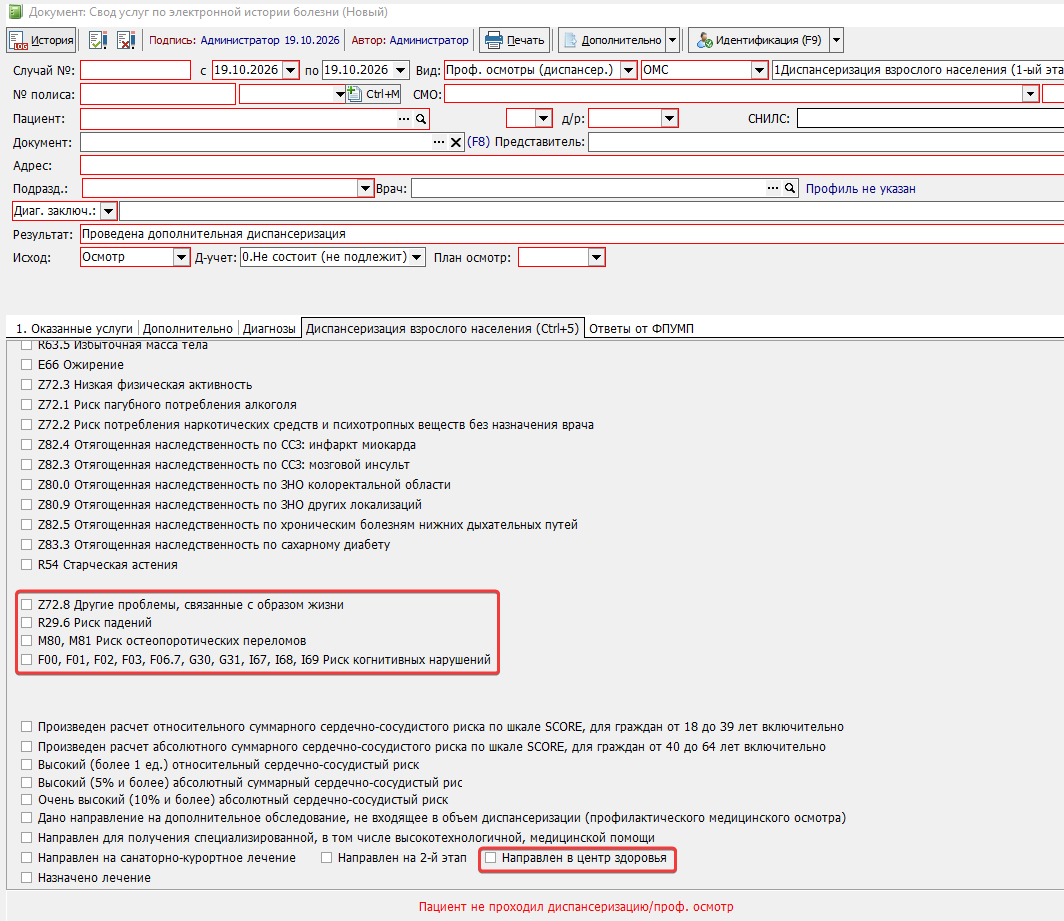Click the remove signature icon with red cross
This screenshot has height=921, width=1064.
coord(126,40)
